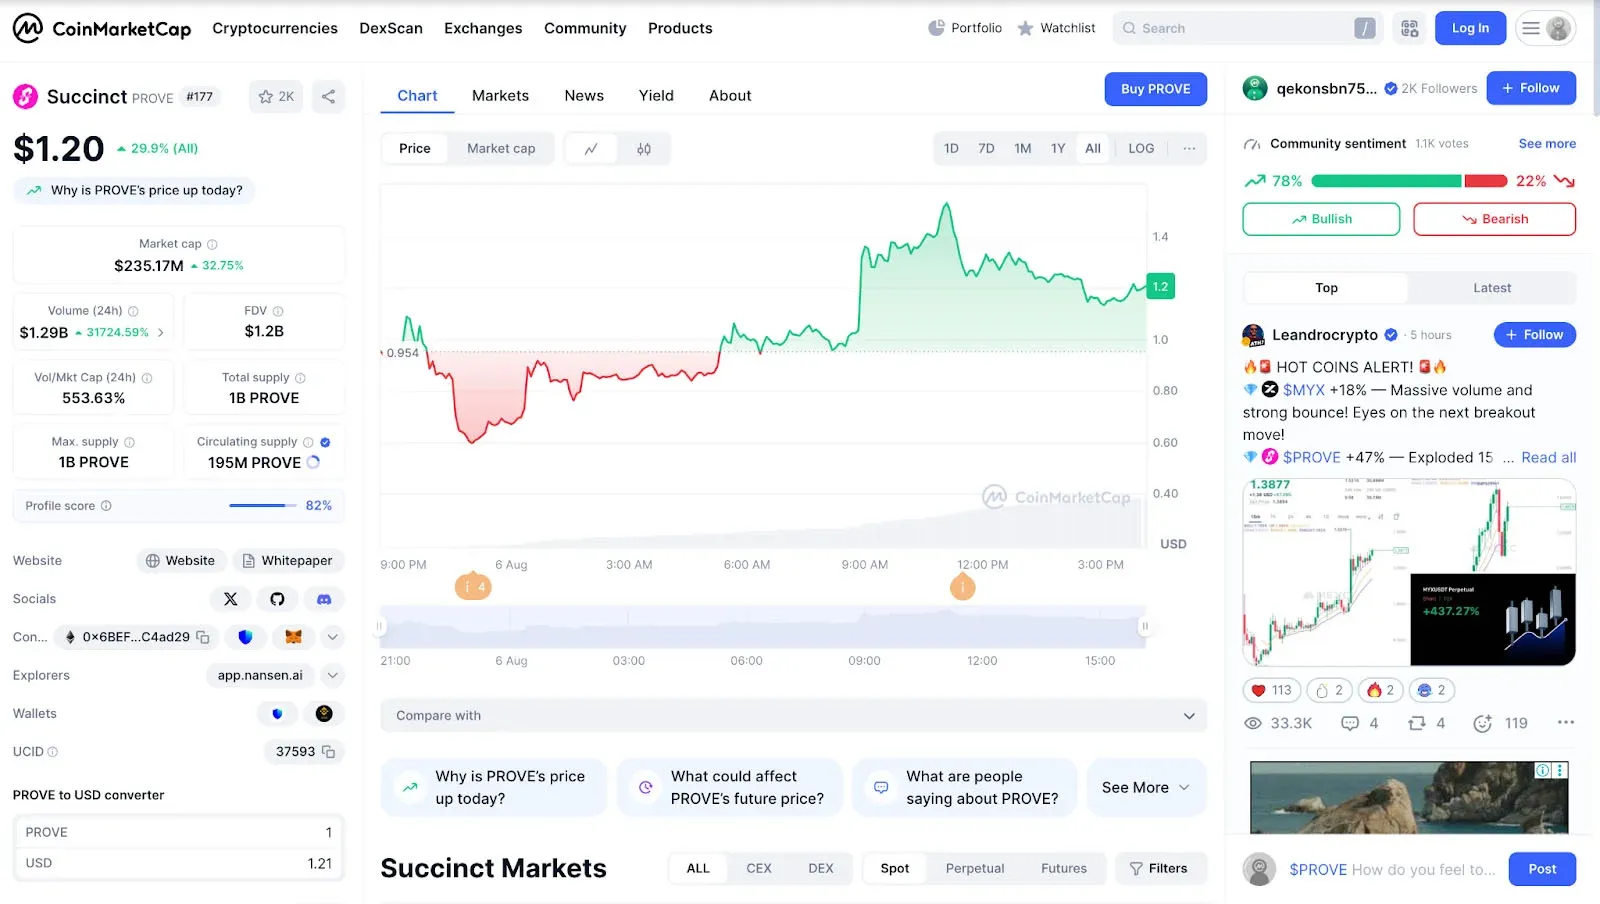Switch chart to candlestick mode

point(643,148)
